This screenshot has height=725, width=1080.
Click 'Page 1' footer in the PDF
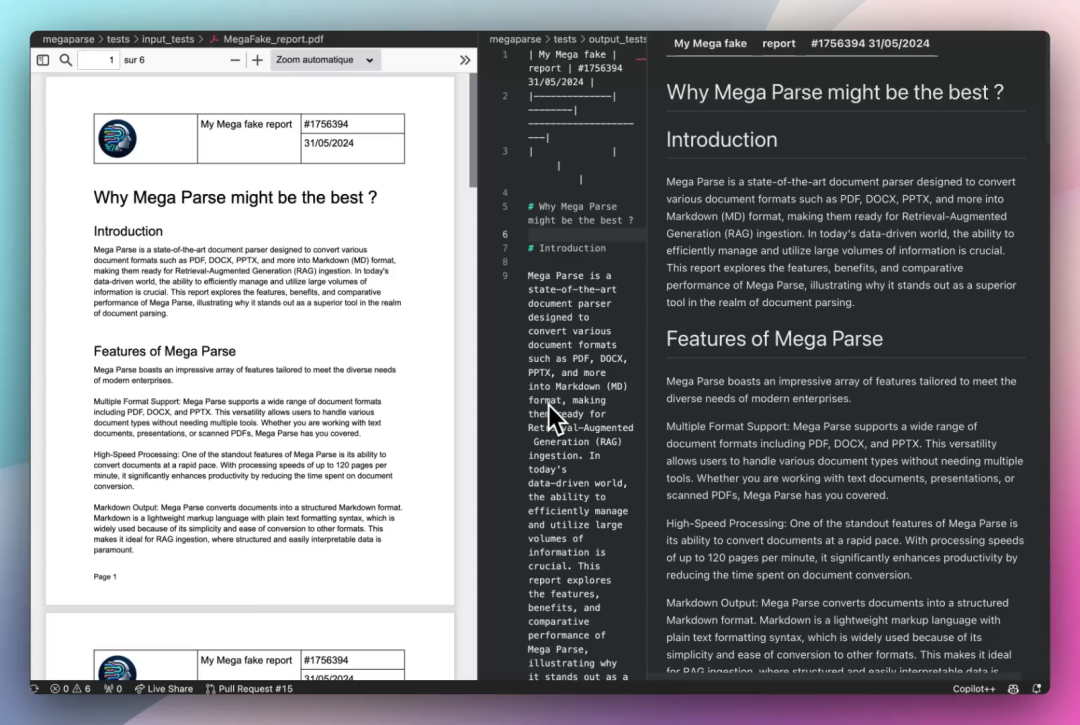coord(105,577)
